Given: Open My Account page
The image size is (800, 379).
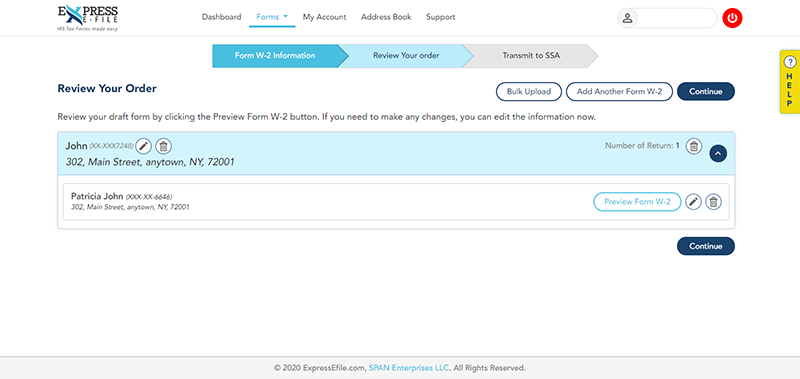Looking at the screenshot, I should click(324, 17).
